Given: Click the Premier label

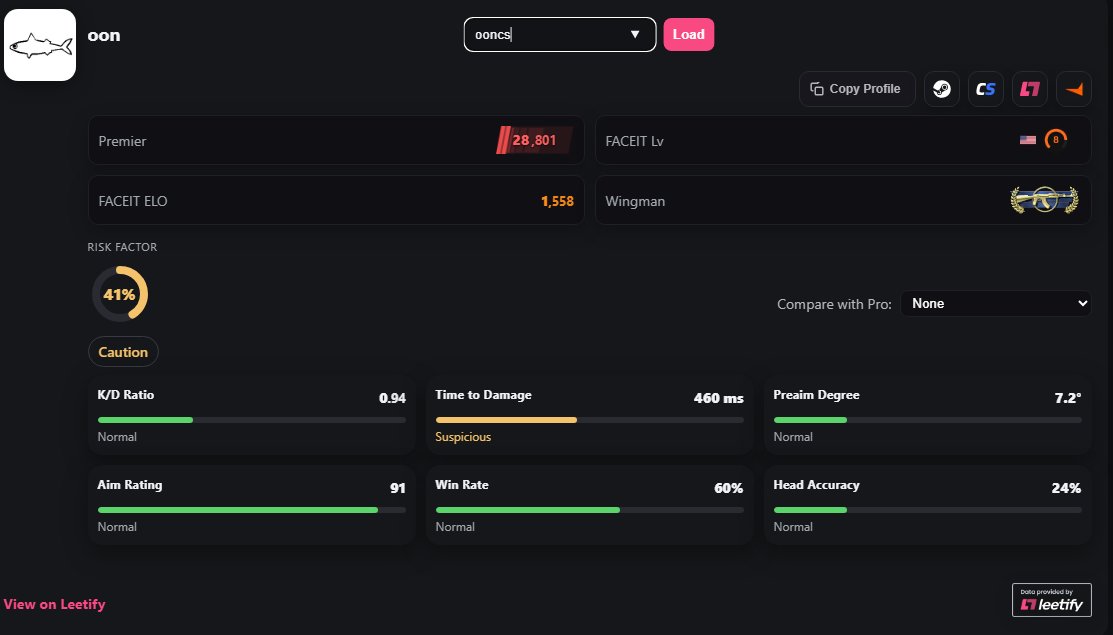Looking at the screenshot, I should 122,141.
